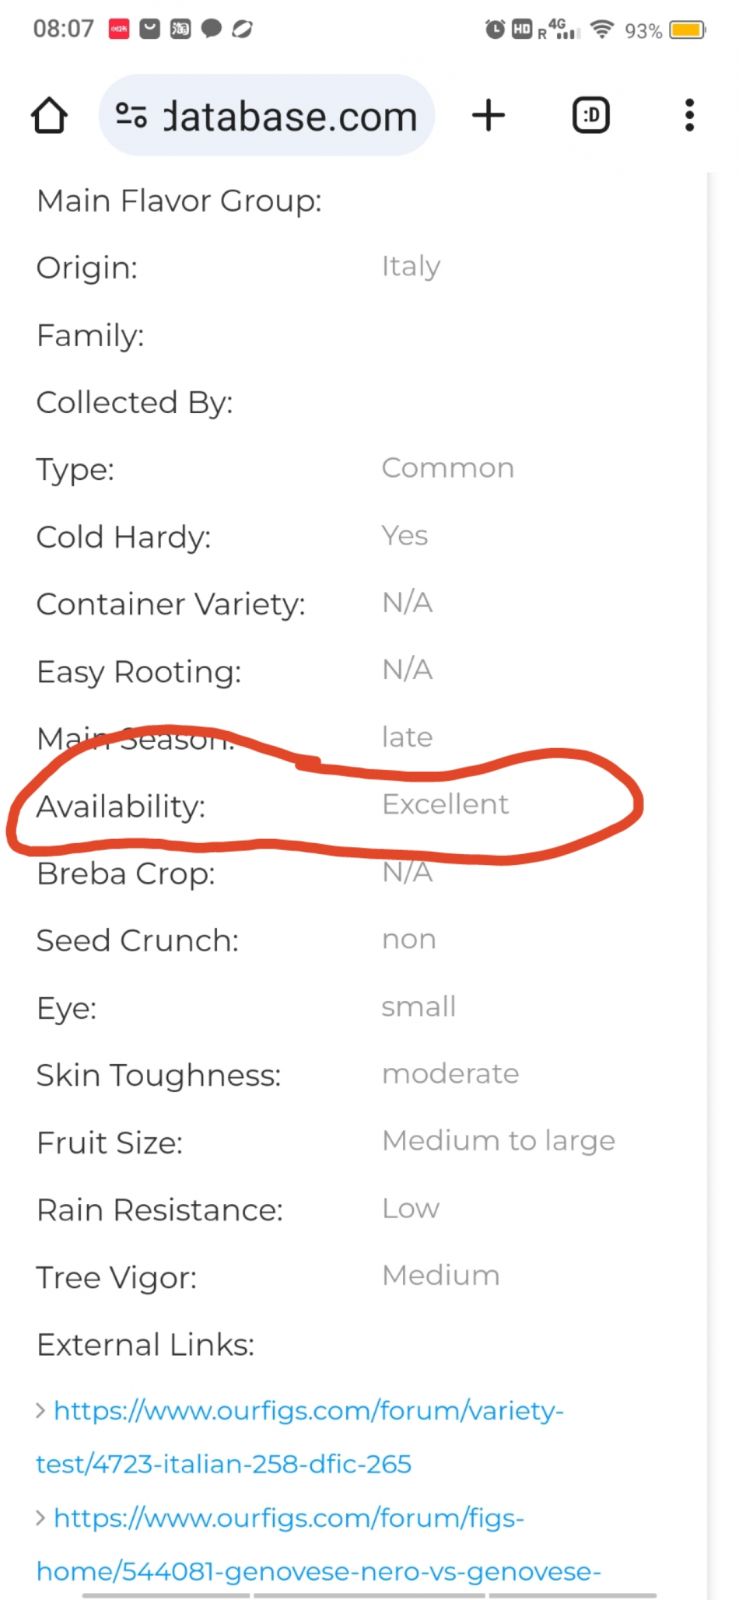
Task: Tap the alarm icon in status bar
Action: tap(495, 30)
